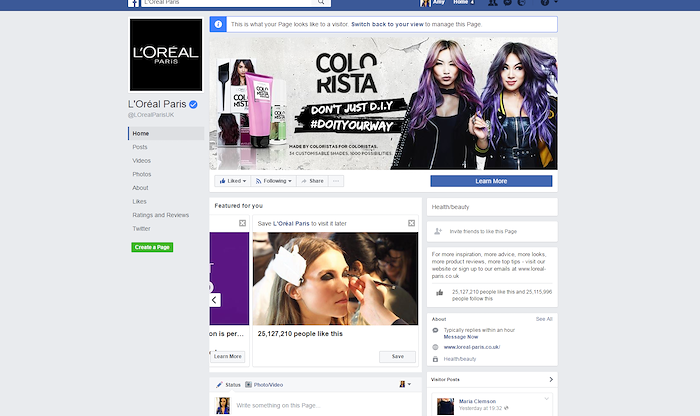Open Posts in the page sidebar

140,147
